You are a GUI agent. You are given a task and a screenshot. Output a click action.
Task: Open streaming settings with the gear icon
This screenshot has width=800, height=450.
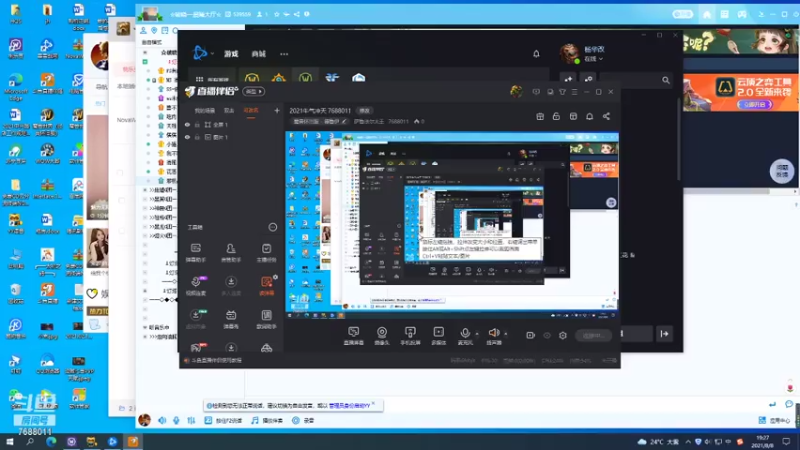(563, 336)
